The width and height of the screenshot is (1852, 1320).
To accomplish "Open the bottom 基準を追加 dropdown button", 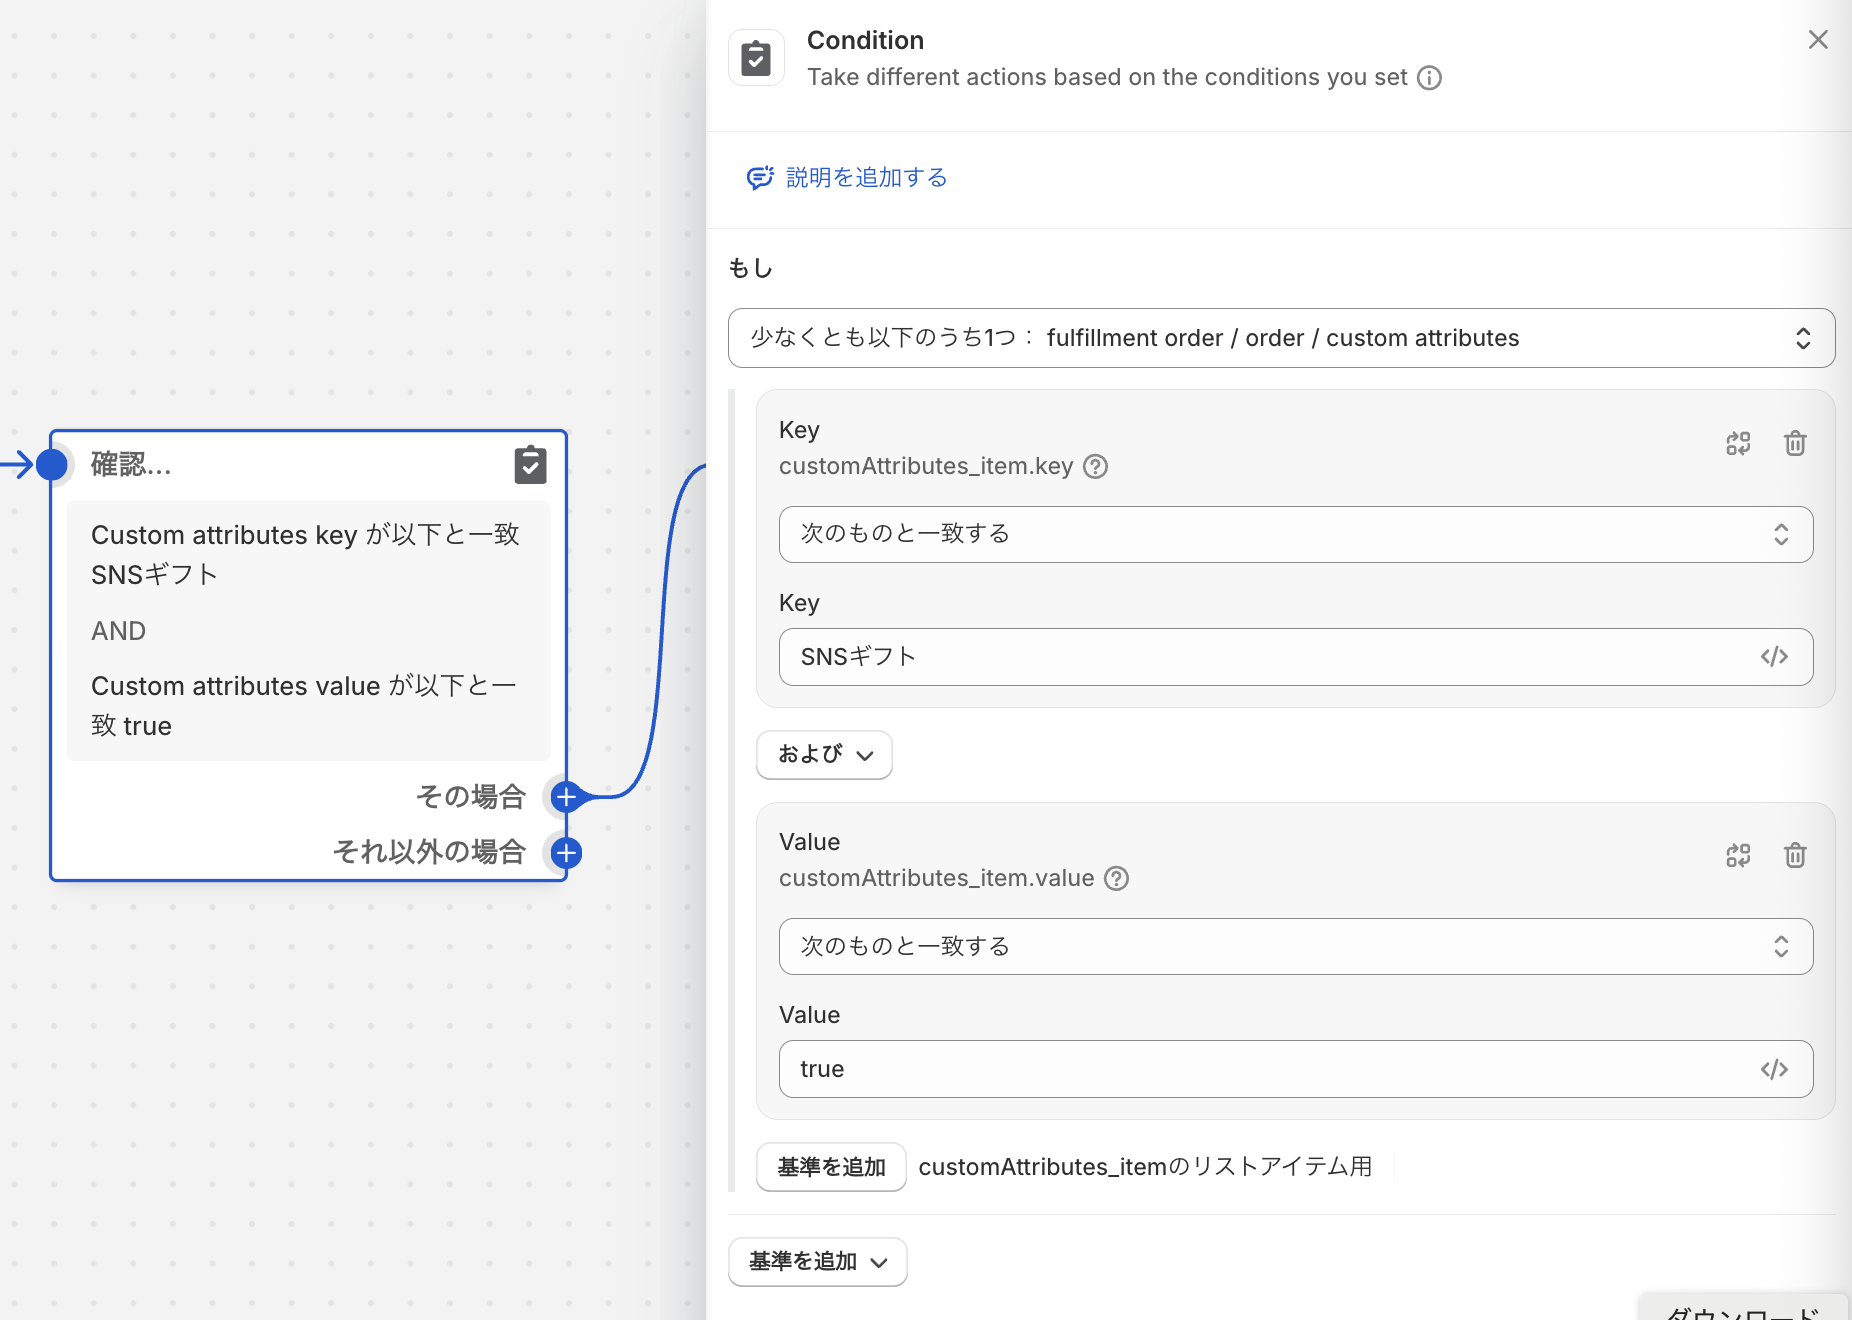I will click(817, 1262).
